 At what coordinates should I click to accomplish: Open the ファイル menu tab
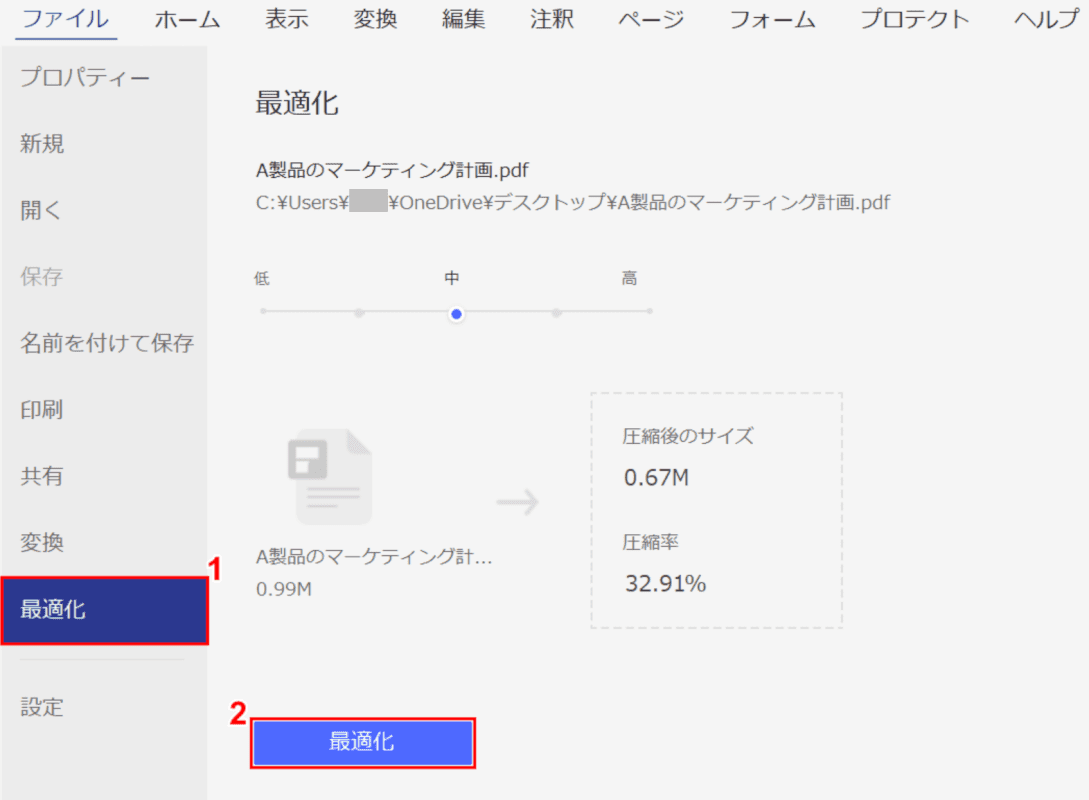tap(66, 19)
